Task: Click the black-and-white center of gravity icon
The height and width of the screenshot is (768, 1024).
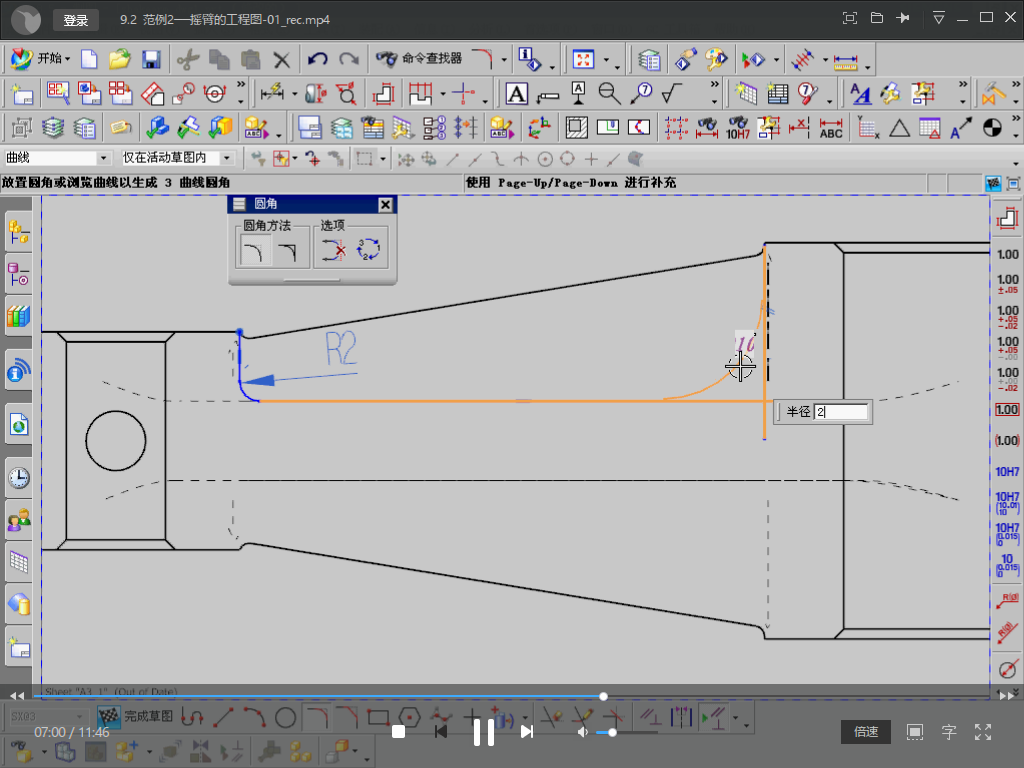Action: click(992, 127)
